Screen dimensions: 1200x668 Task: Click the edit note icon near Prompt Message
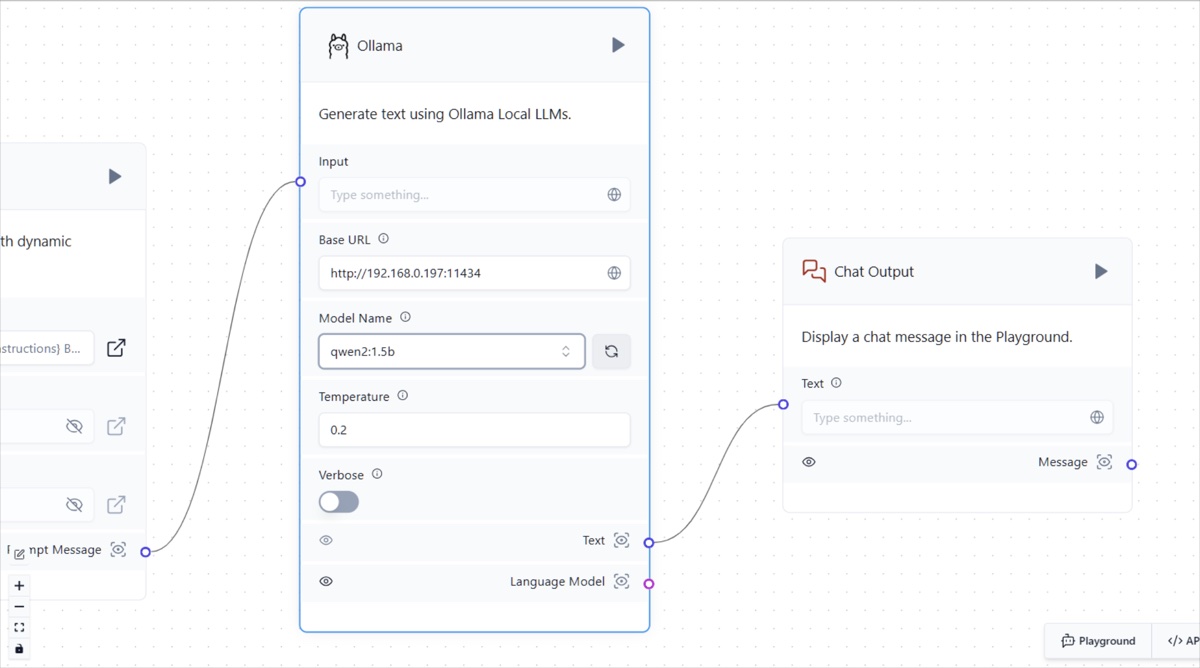(x=19, y=554)
